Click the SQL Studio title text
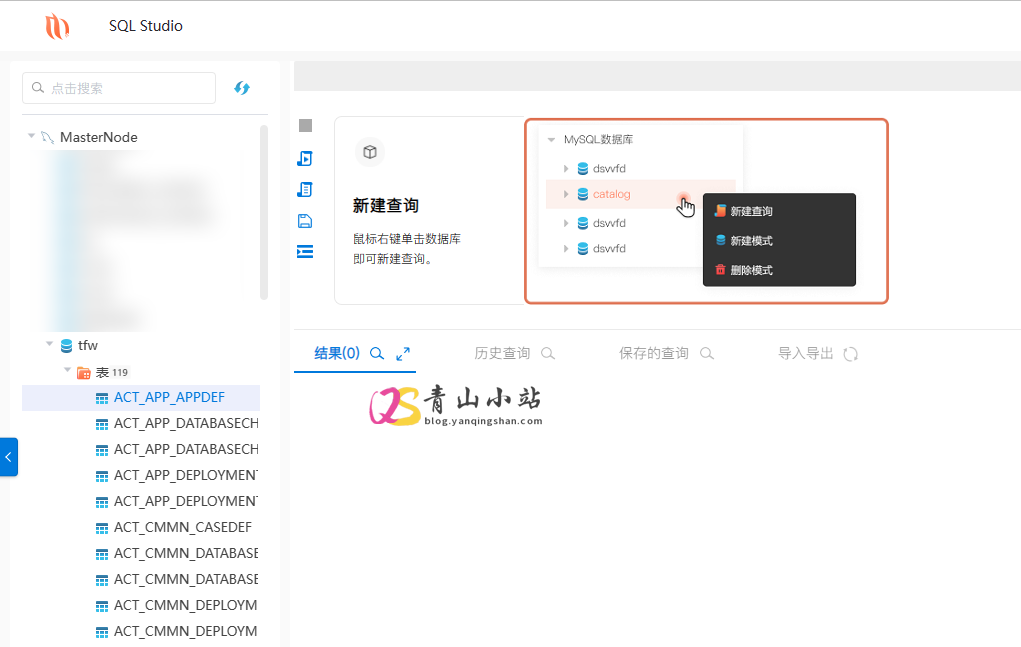This screenshot has width=1021, height=647. click(x=146, y=26)
